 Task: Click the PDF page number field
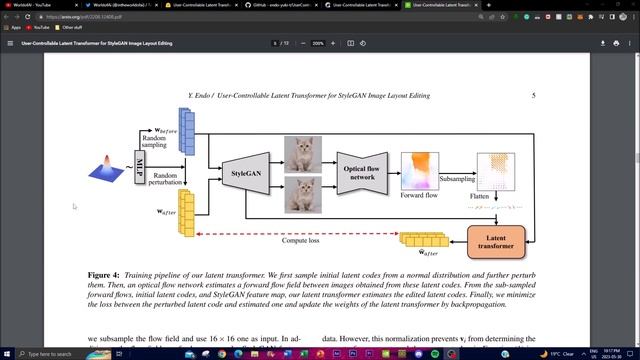click(275, 43)
